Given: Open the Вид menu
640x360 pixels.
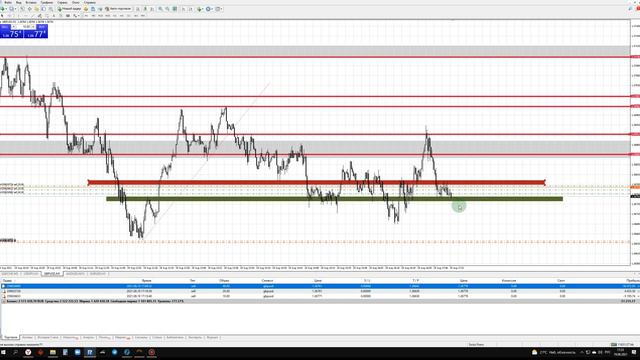Looking at the screenshot, I should 18,2.
